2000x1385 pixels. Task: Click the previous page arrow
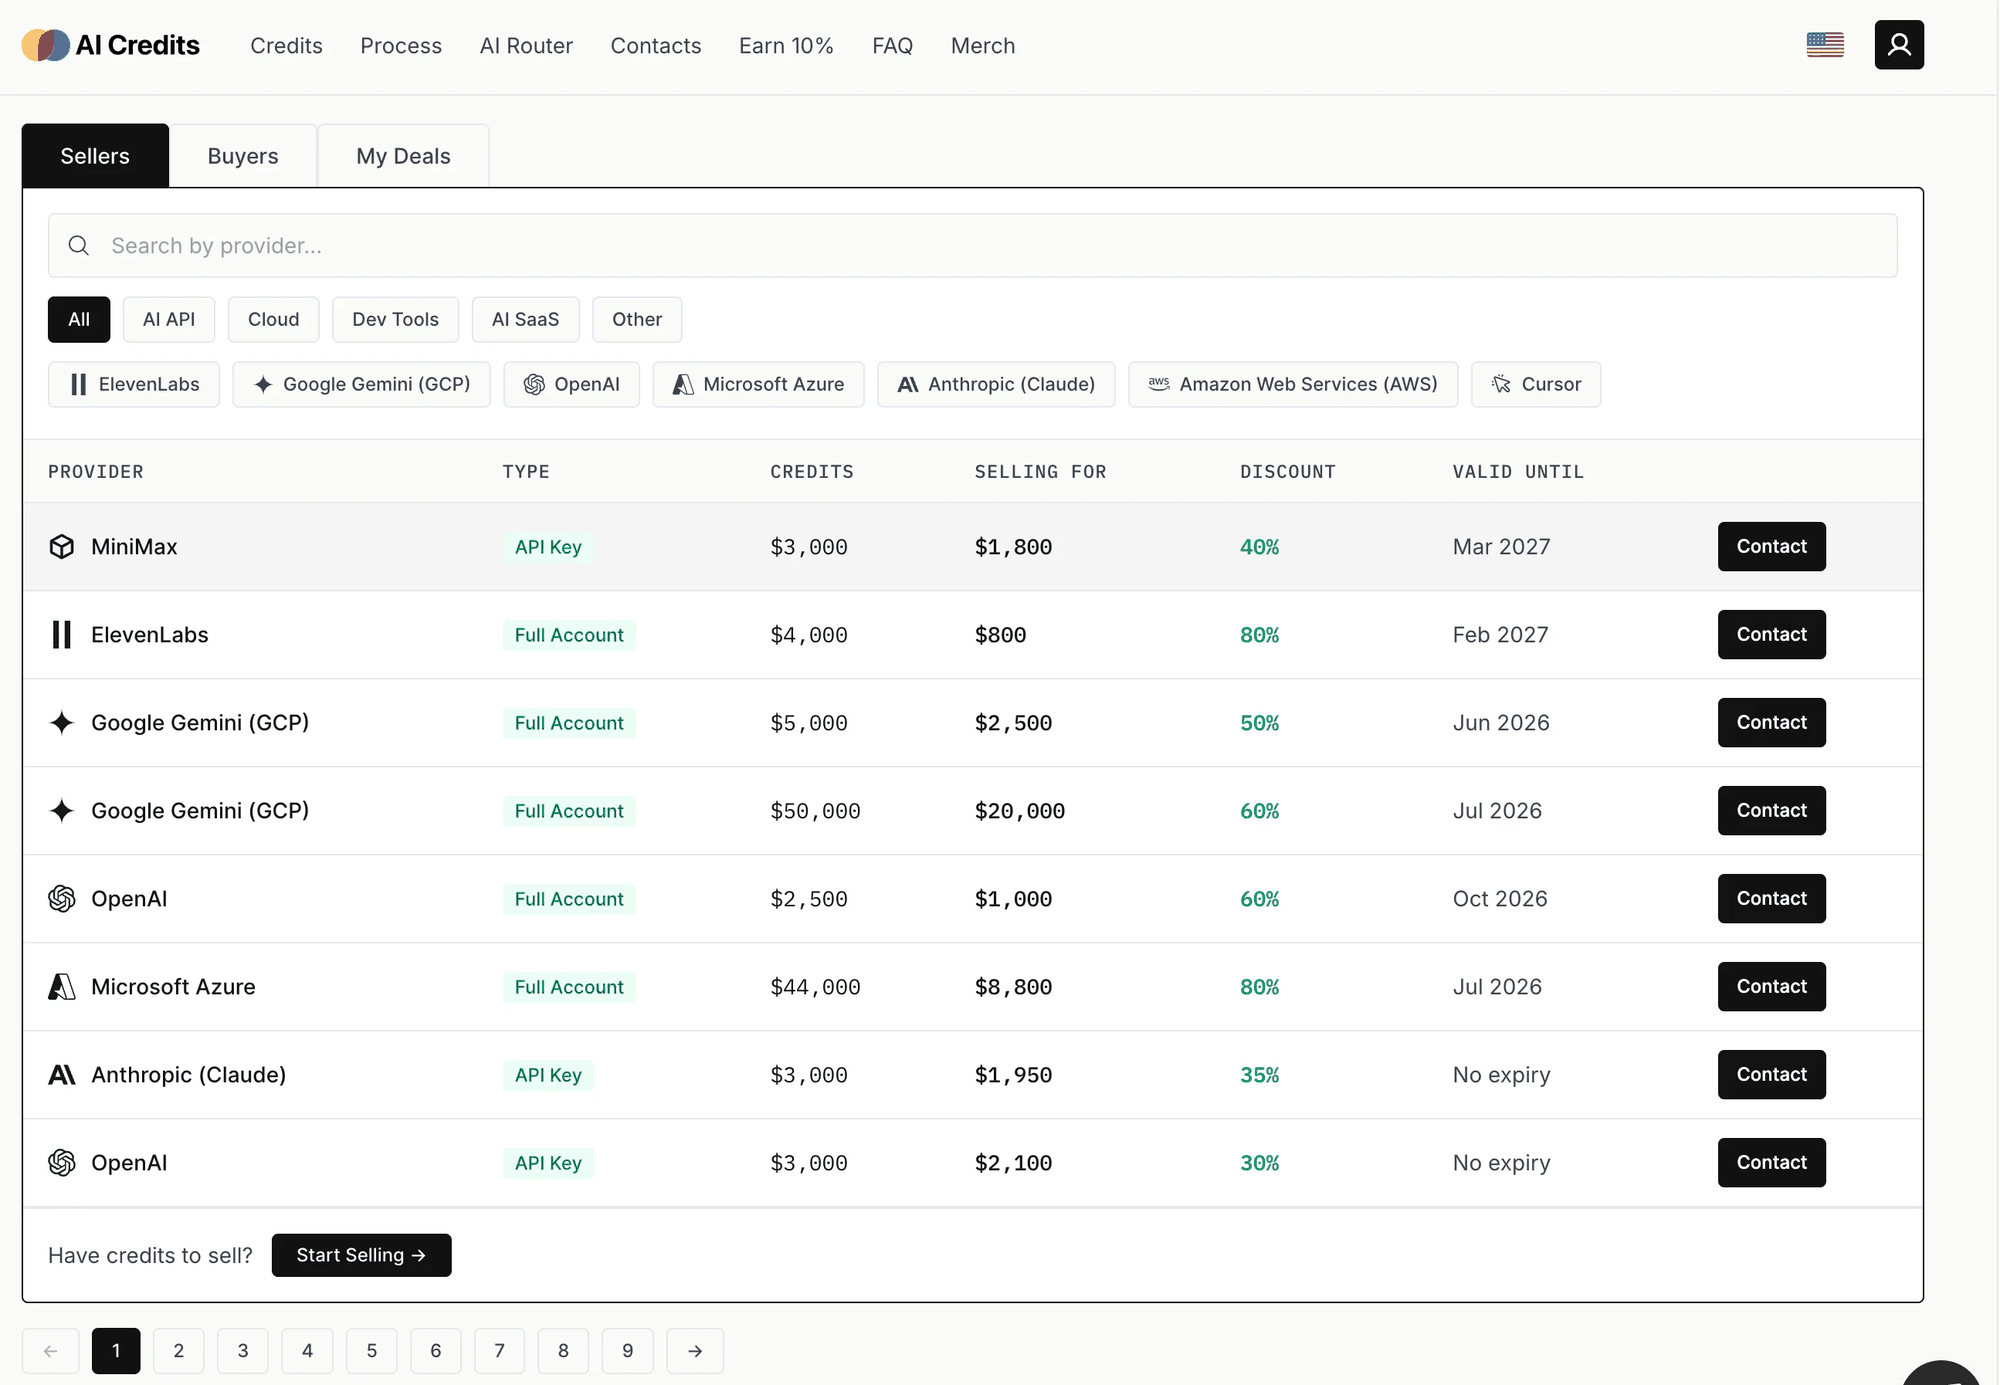(51, 1351)
